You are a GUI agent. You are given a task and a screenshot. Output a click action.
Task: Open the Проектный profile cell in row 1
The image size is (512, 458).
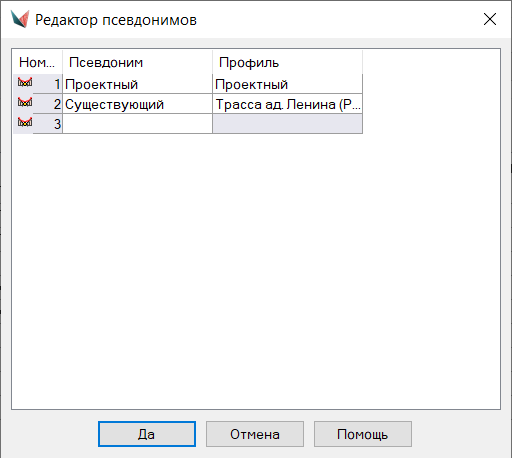287,84
